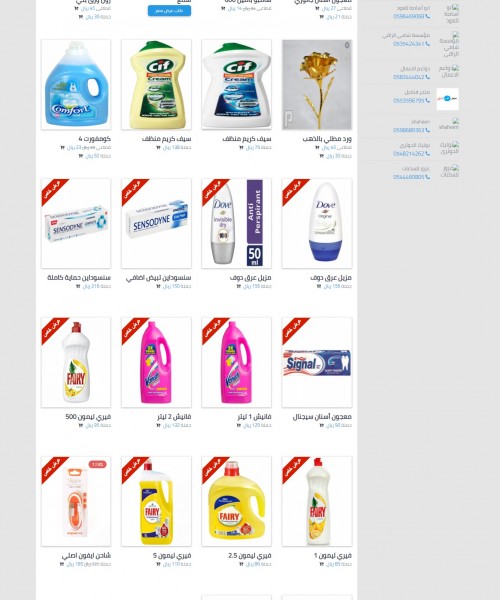500x600 pixels.
Task: Click the phone icon beside 0553596795
Action: (x=427, y=101)
